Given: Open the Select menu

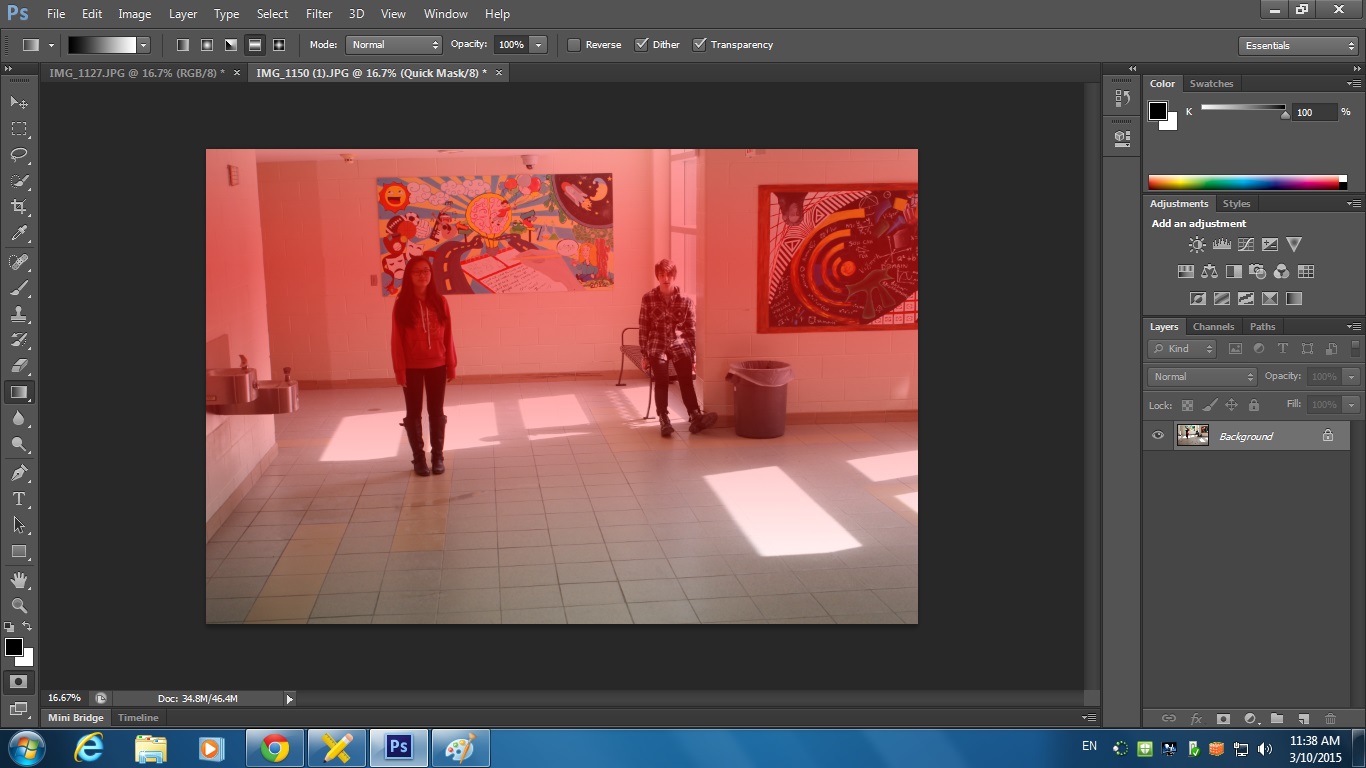Looking at the screenshot, I should click(272, 14).
